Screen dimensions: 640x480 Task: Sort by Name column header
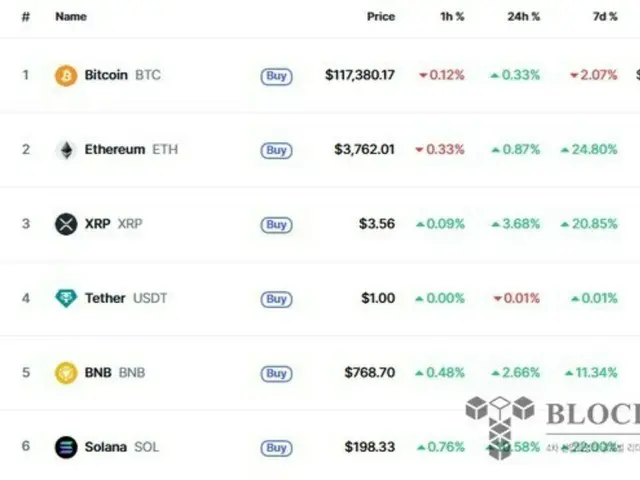click(71, 17)
